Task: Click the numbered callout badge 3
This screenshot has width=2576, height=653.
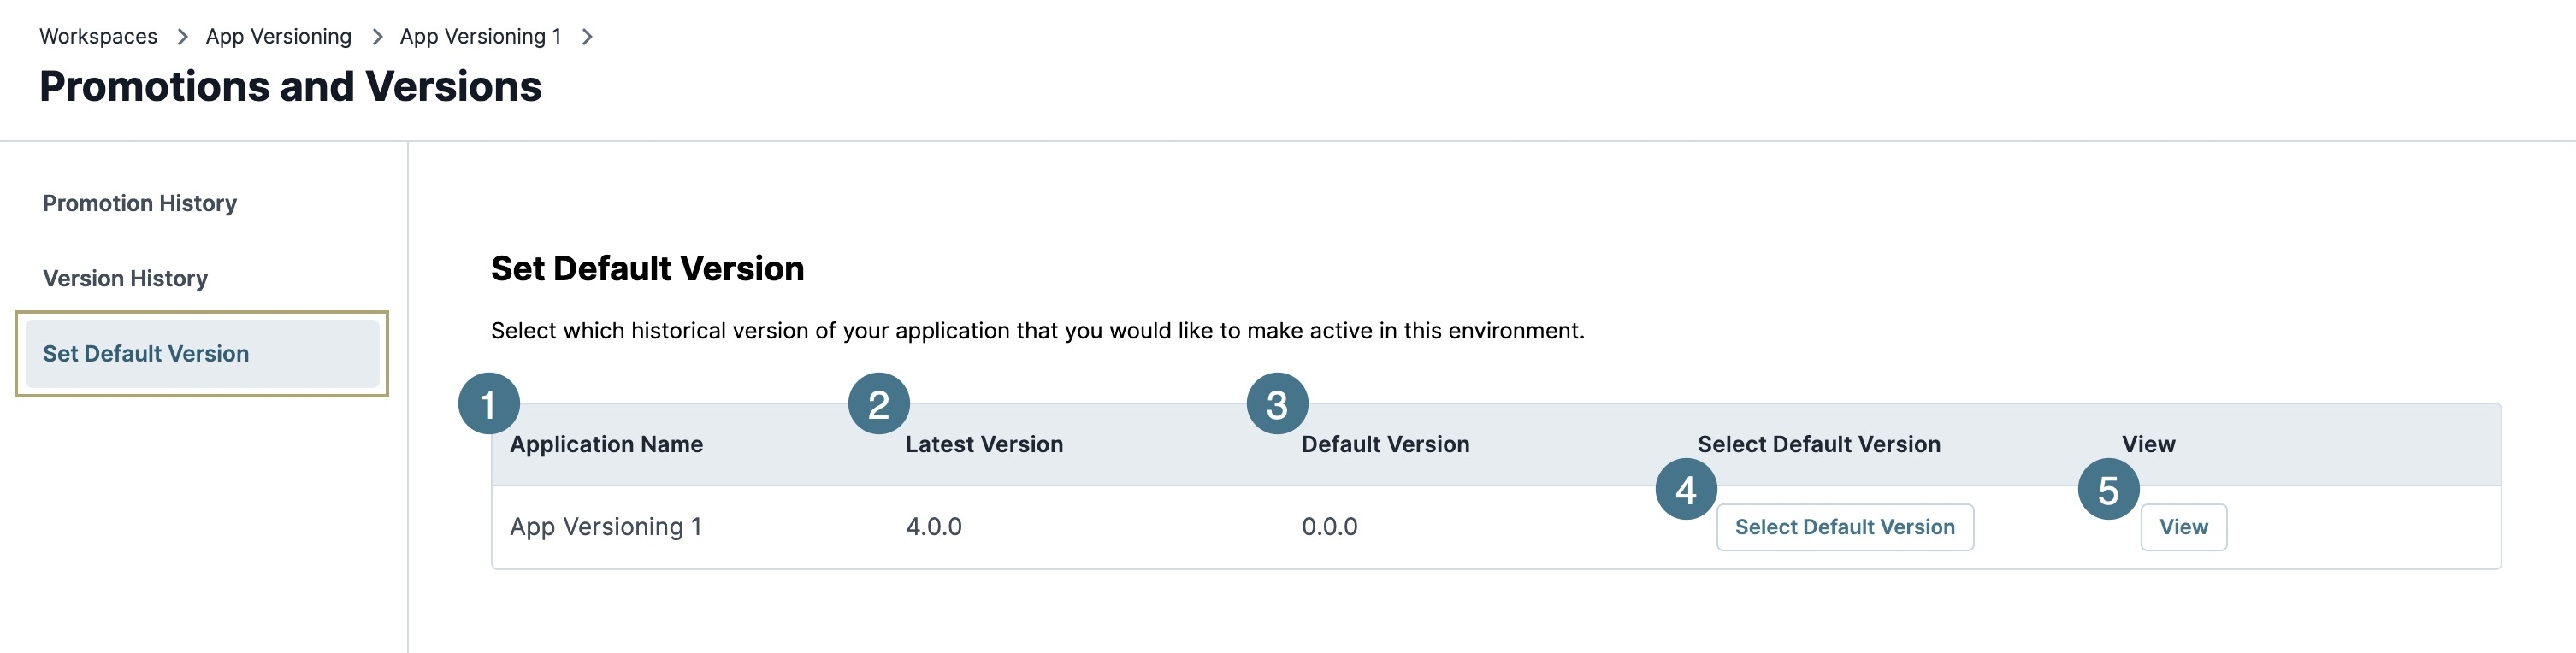Action: pyautogui.click(x=1277, y=404)
